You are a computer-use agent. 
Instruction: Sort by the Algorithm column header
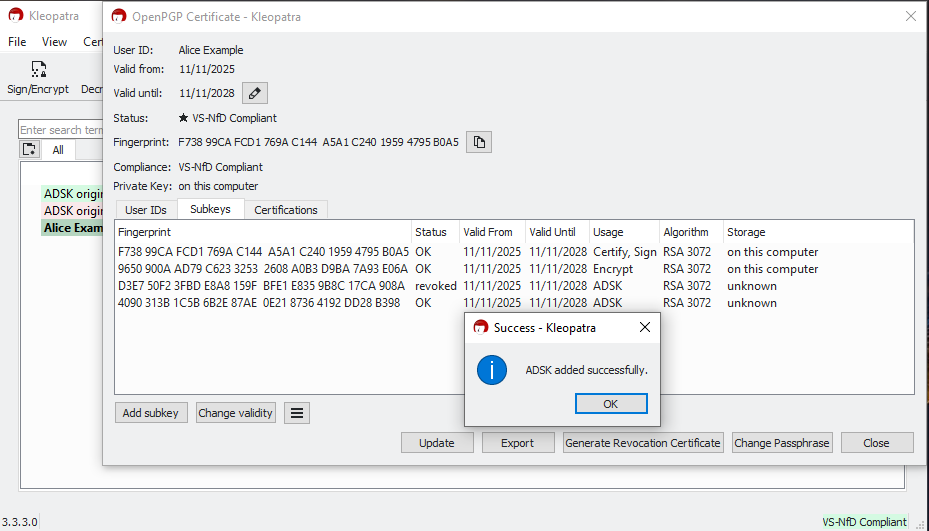(691, 232)
